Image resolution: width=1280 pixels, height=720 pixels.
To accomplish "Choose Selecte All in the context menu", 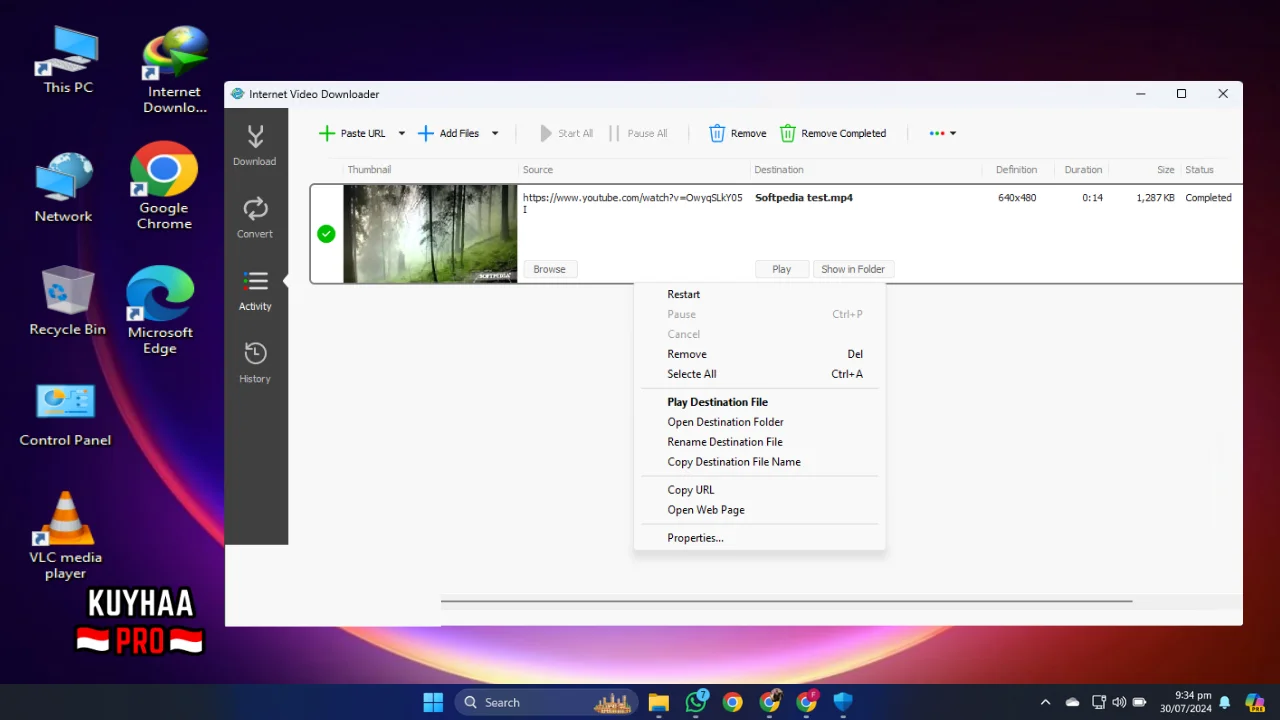I will pos(759,374).
